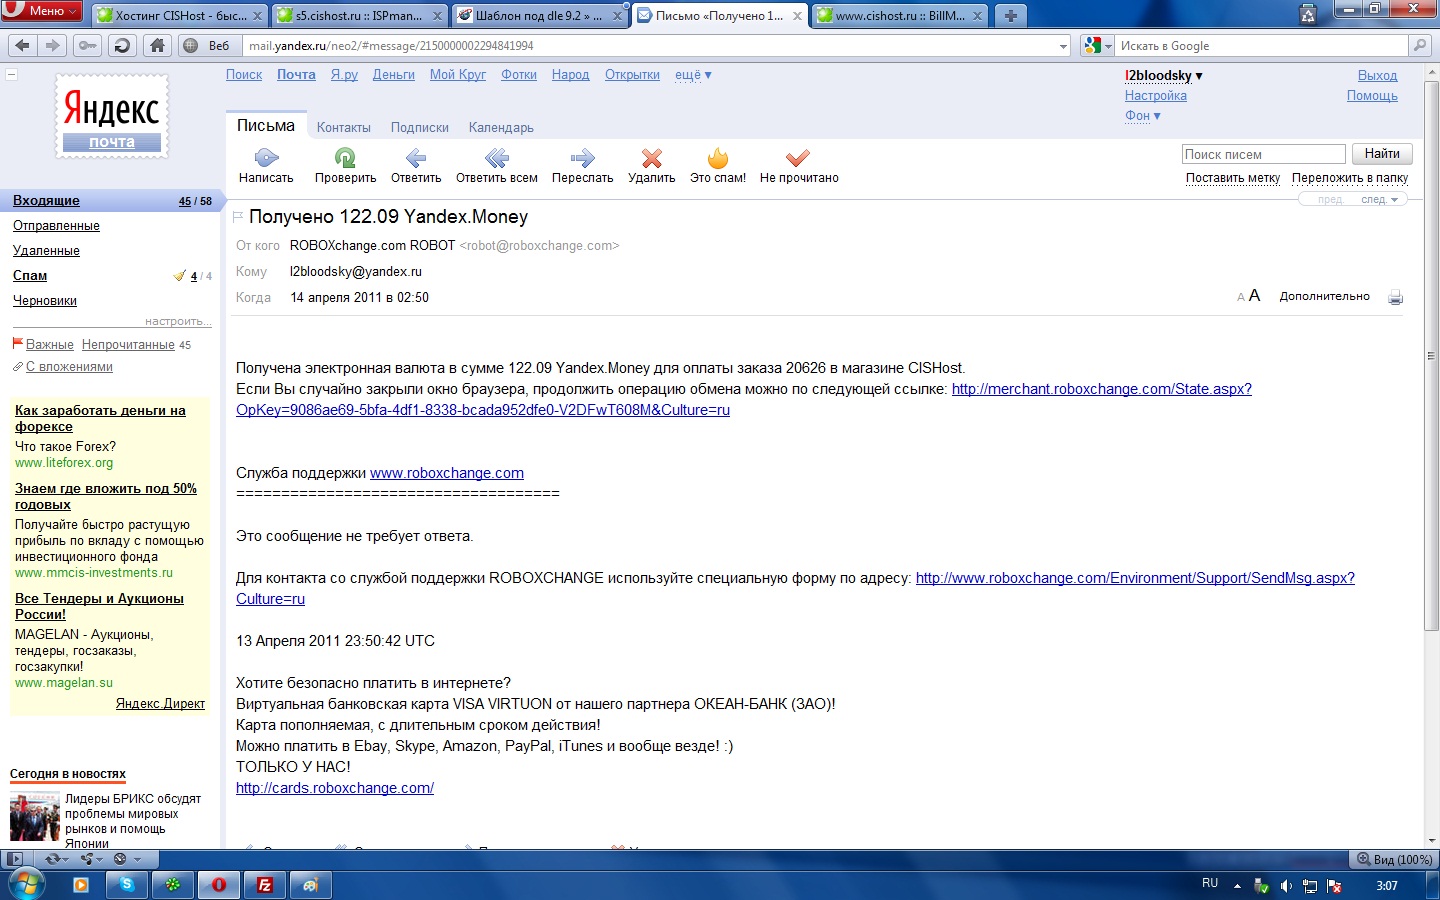Switch to the Хостинг CISHost browser tab
Screen dimensions: 1440x900
click(x=180, y=15)
